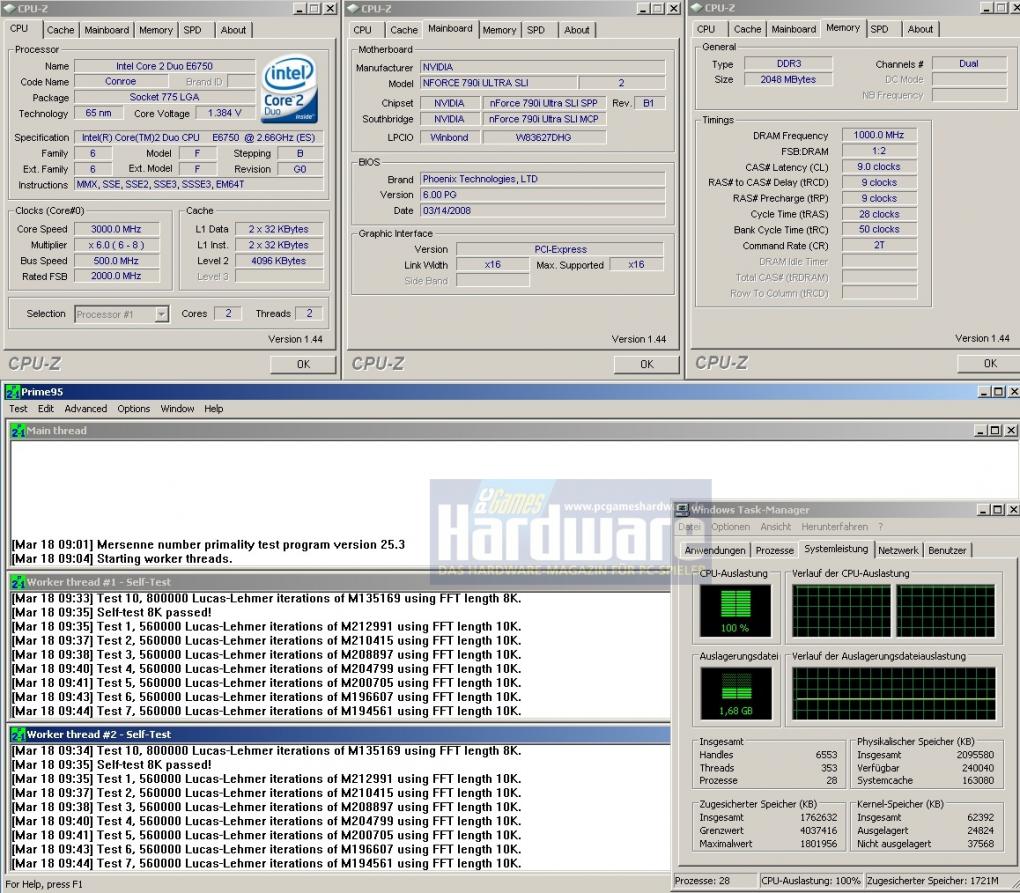Open the Cache tab in first CPU-Z window
Viewport: 1020px width, 893px height.
[x=60, y=30]
